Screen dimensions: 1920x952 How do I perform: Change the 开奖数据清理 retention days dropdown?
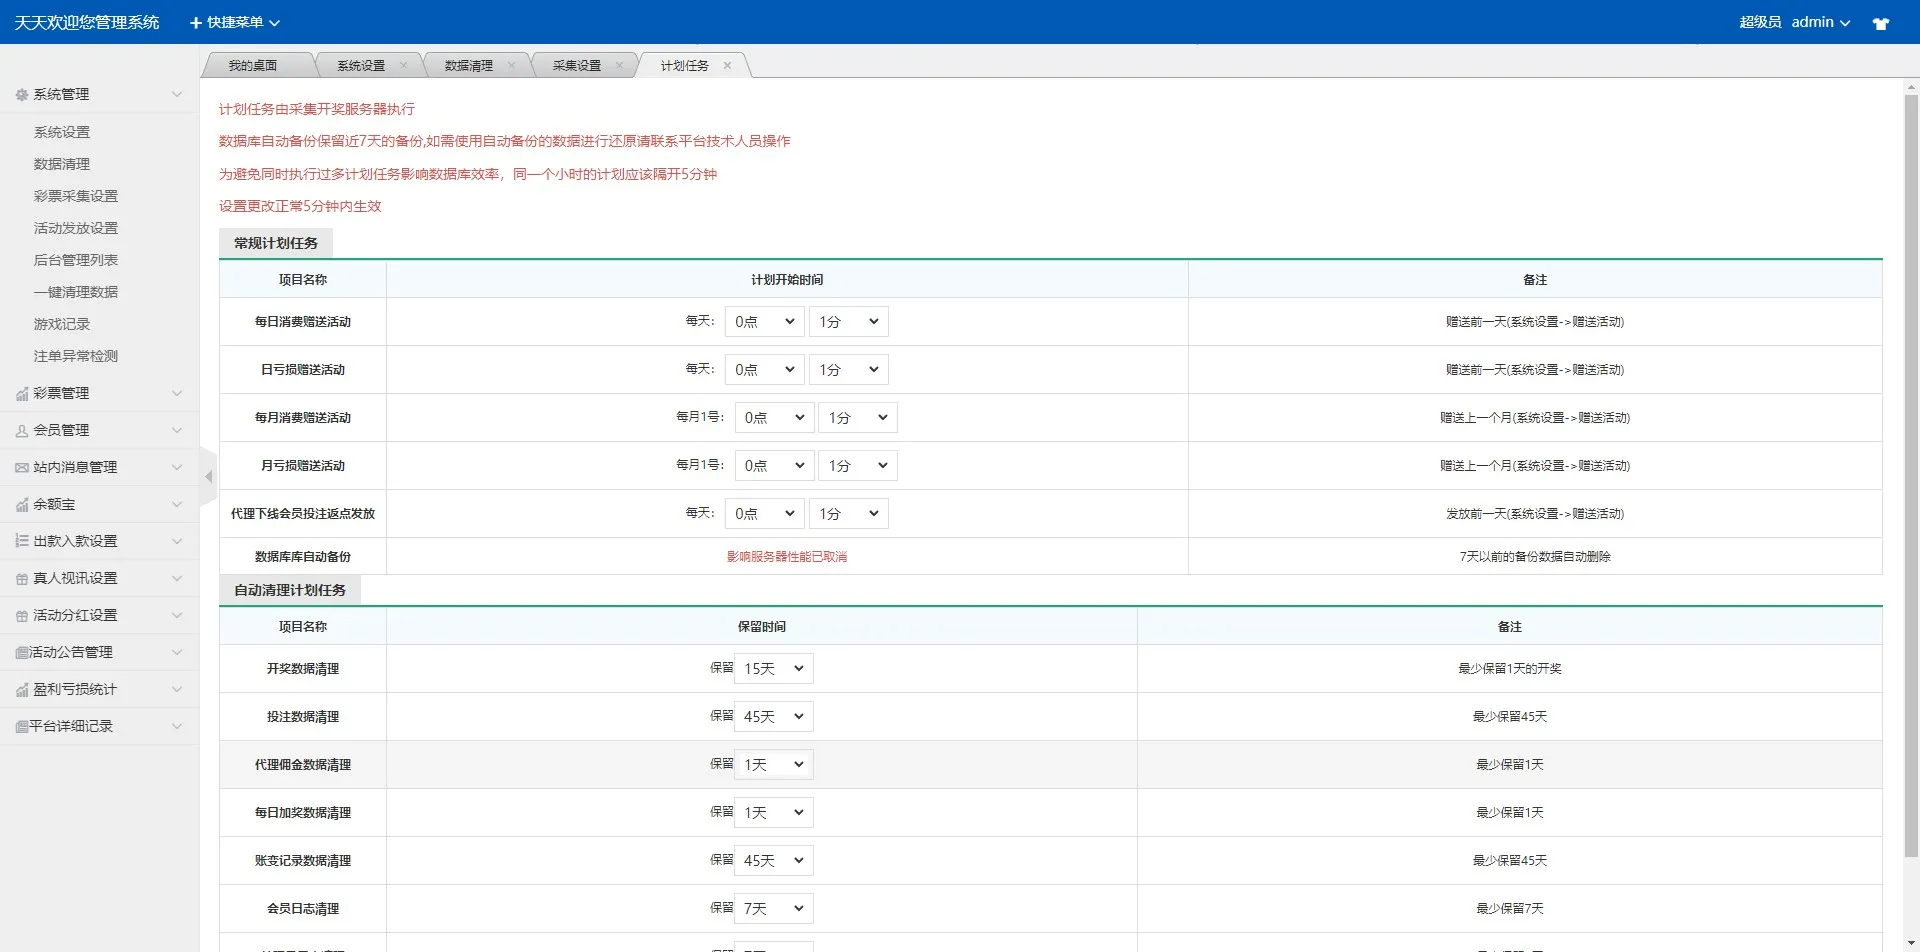pos(773,668)
